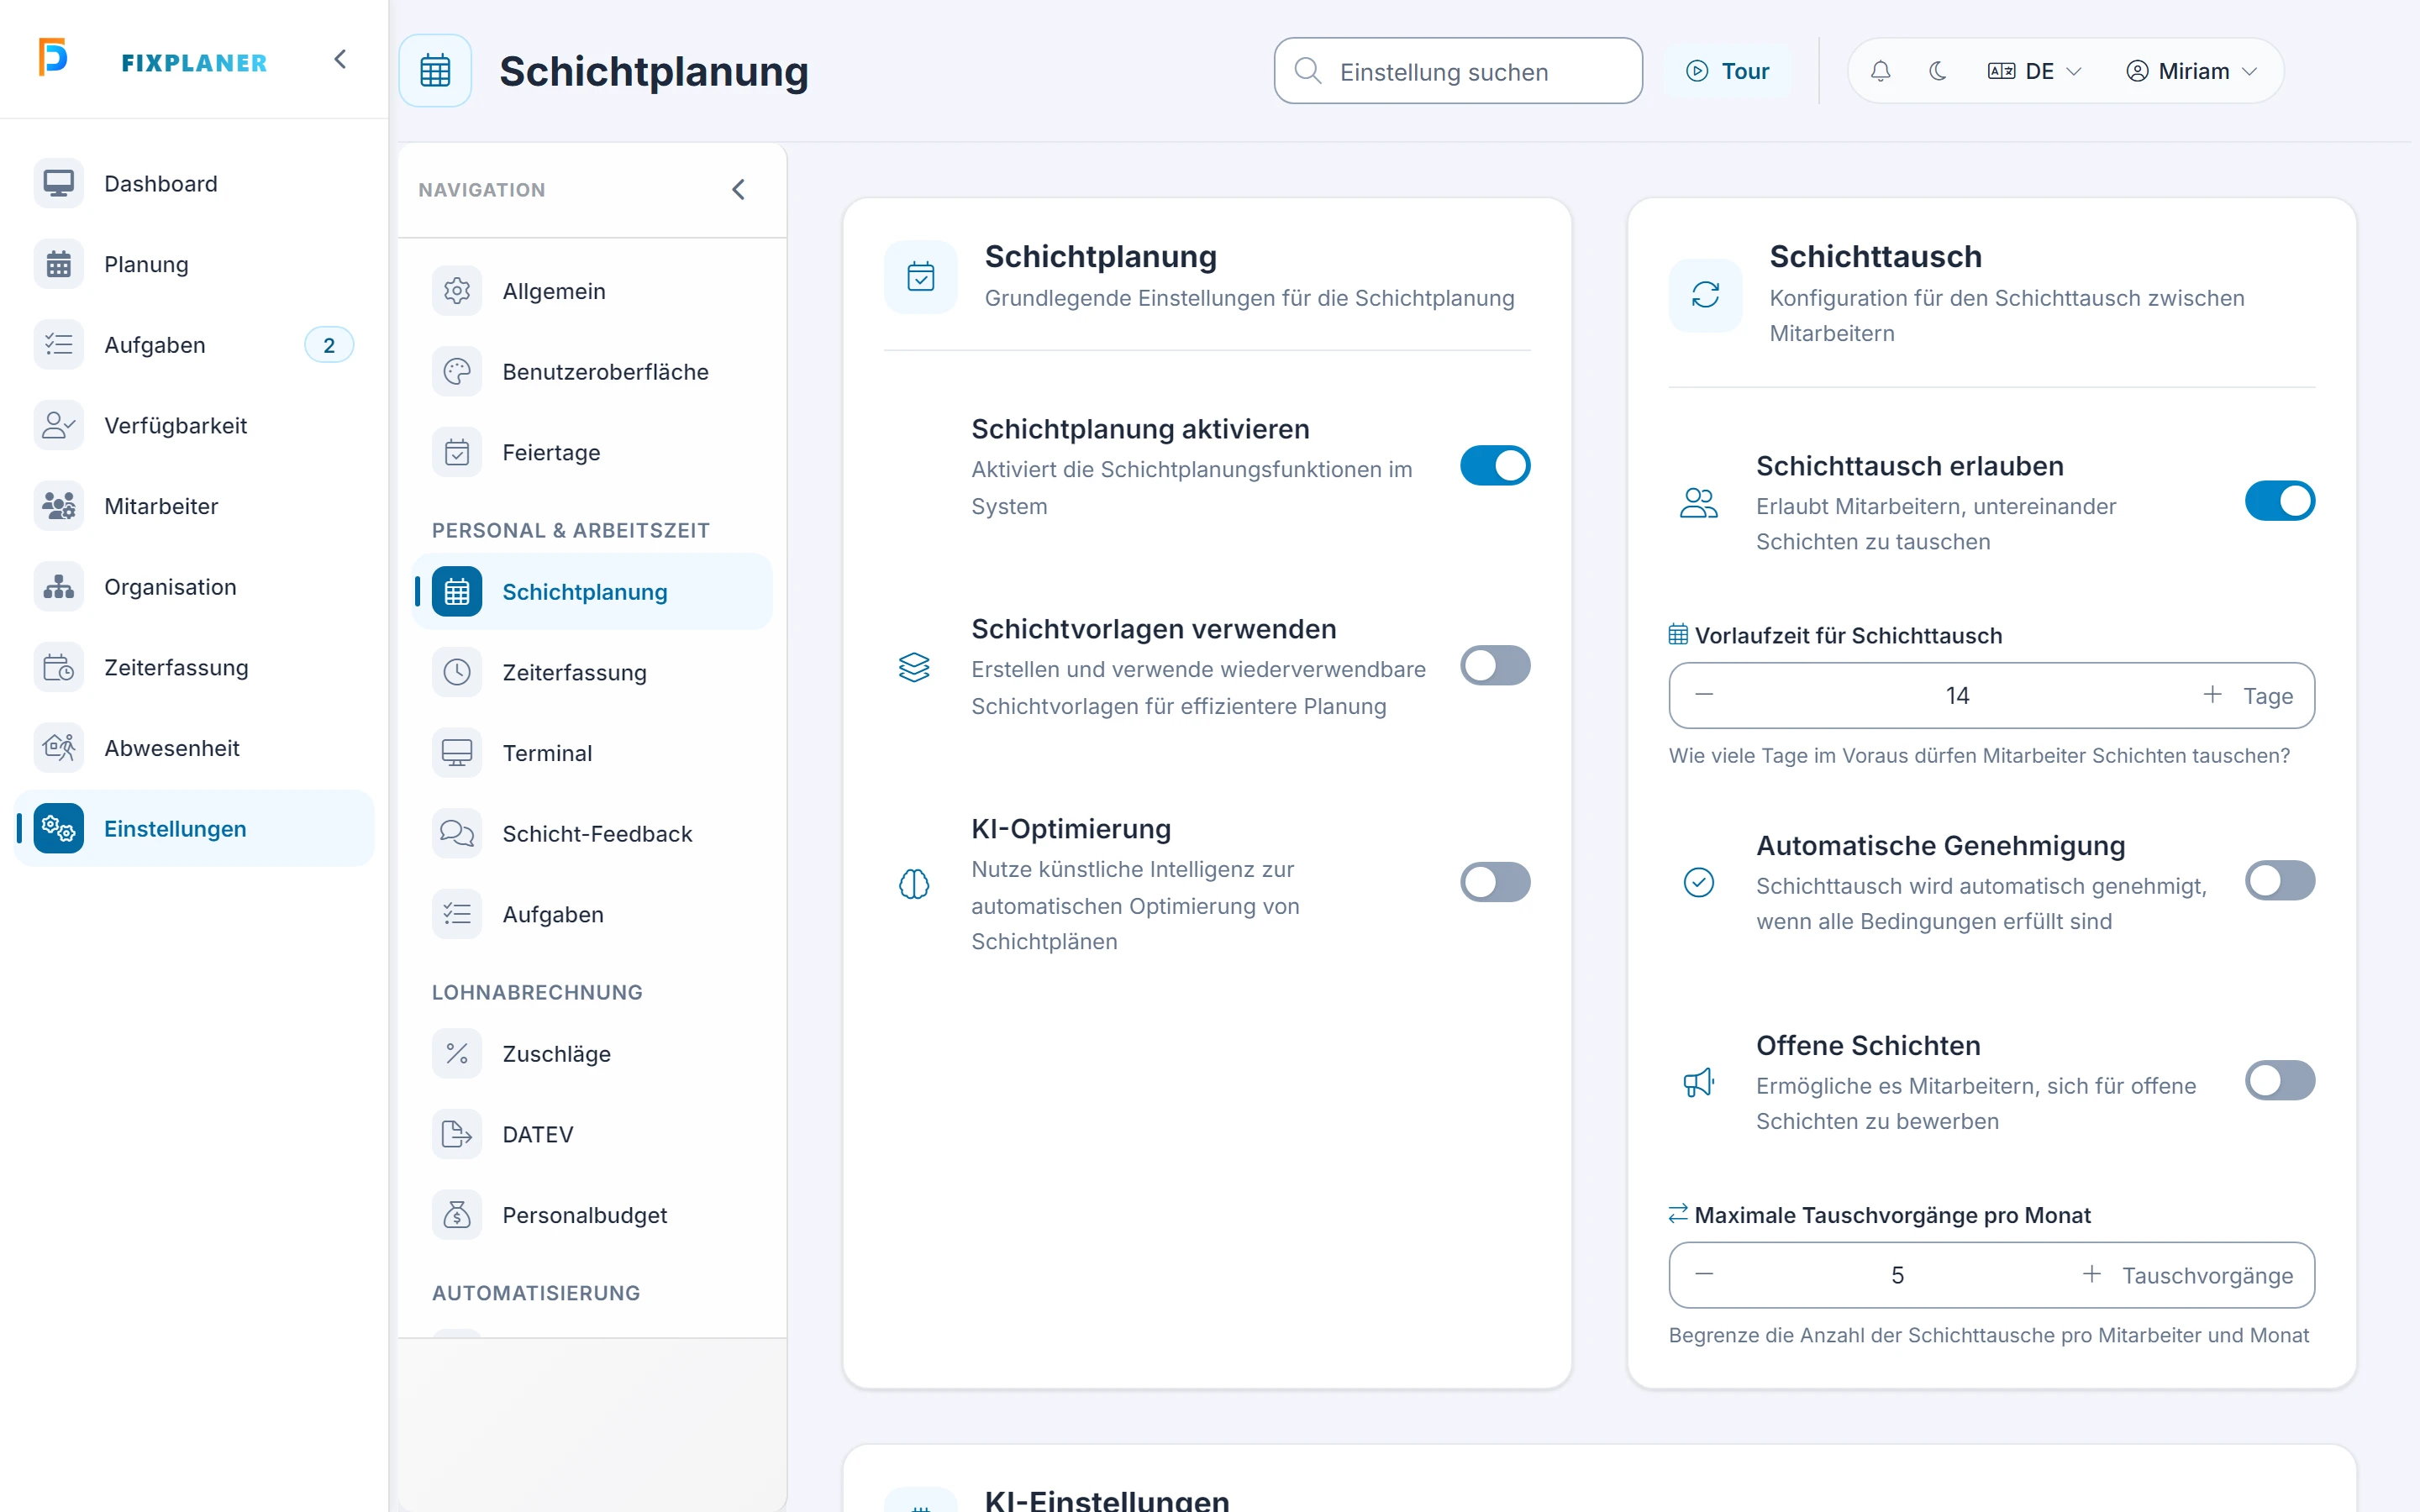2420x1512 pixels.
Task: Open Dashboard from the sidebar
Action: (x=194, y=184)
